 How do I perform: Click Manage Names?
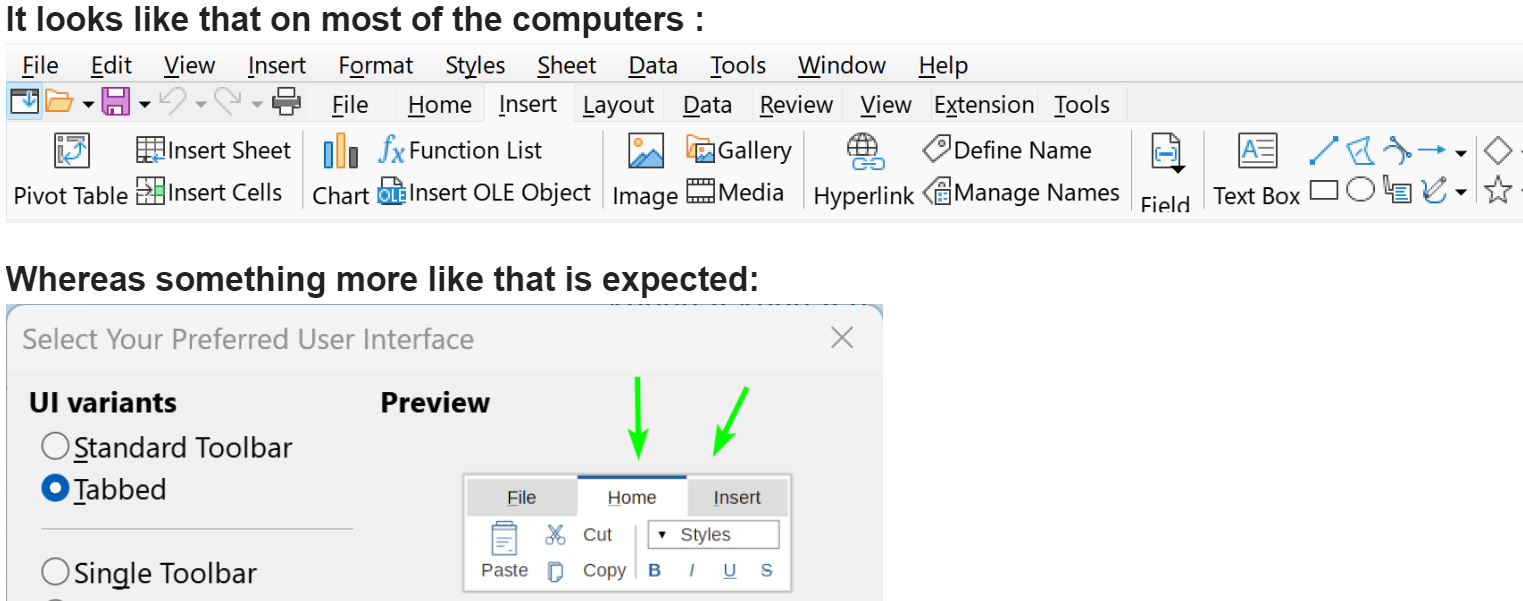pyautogui.click(x=1020, y=193)
